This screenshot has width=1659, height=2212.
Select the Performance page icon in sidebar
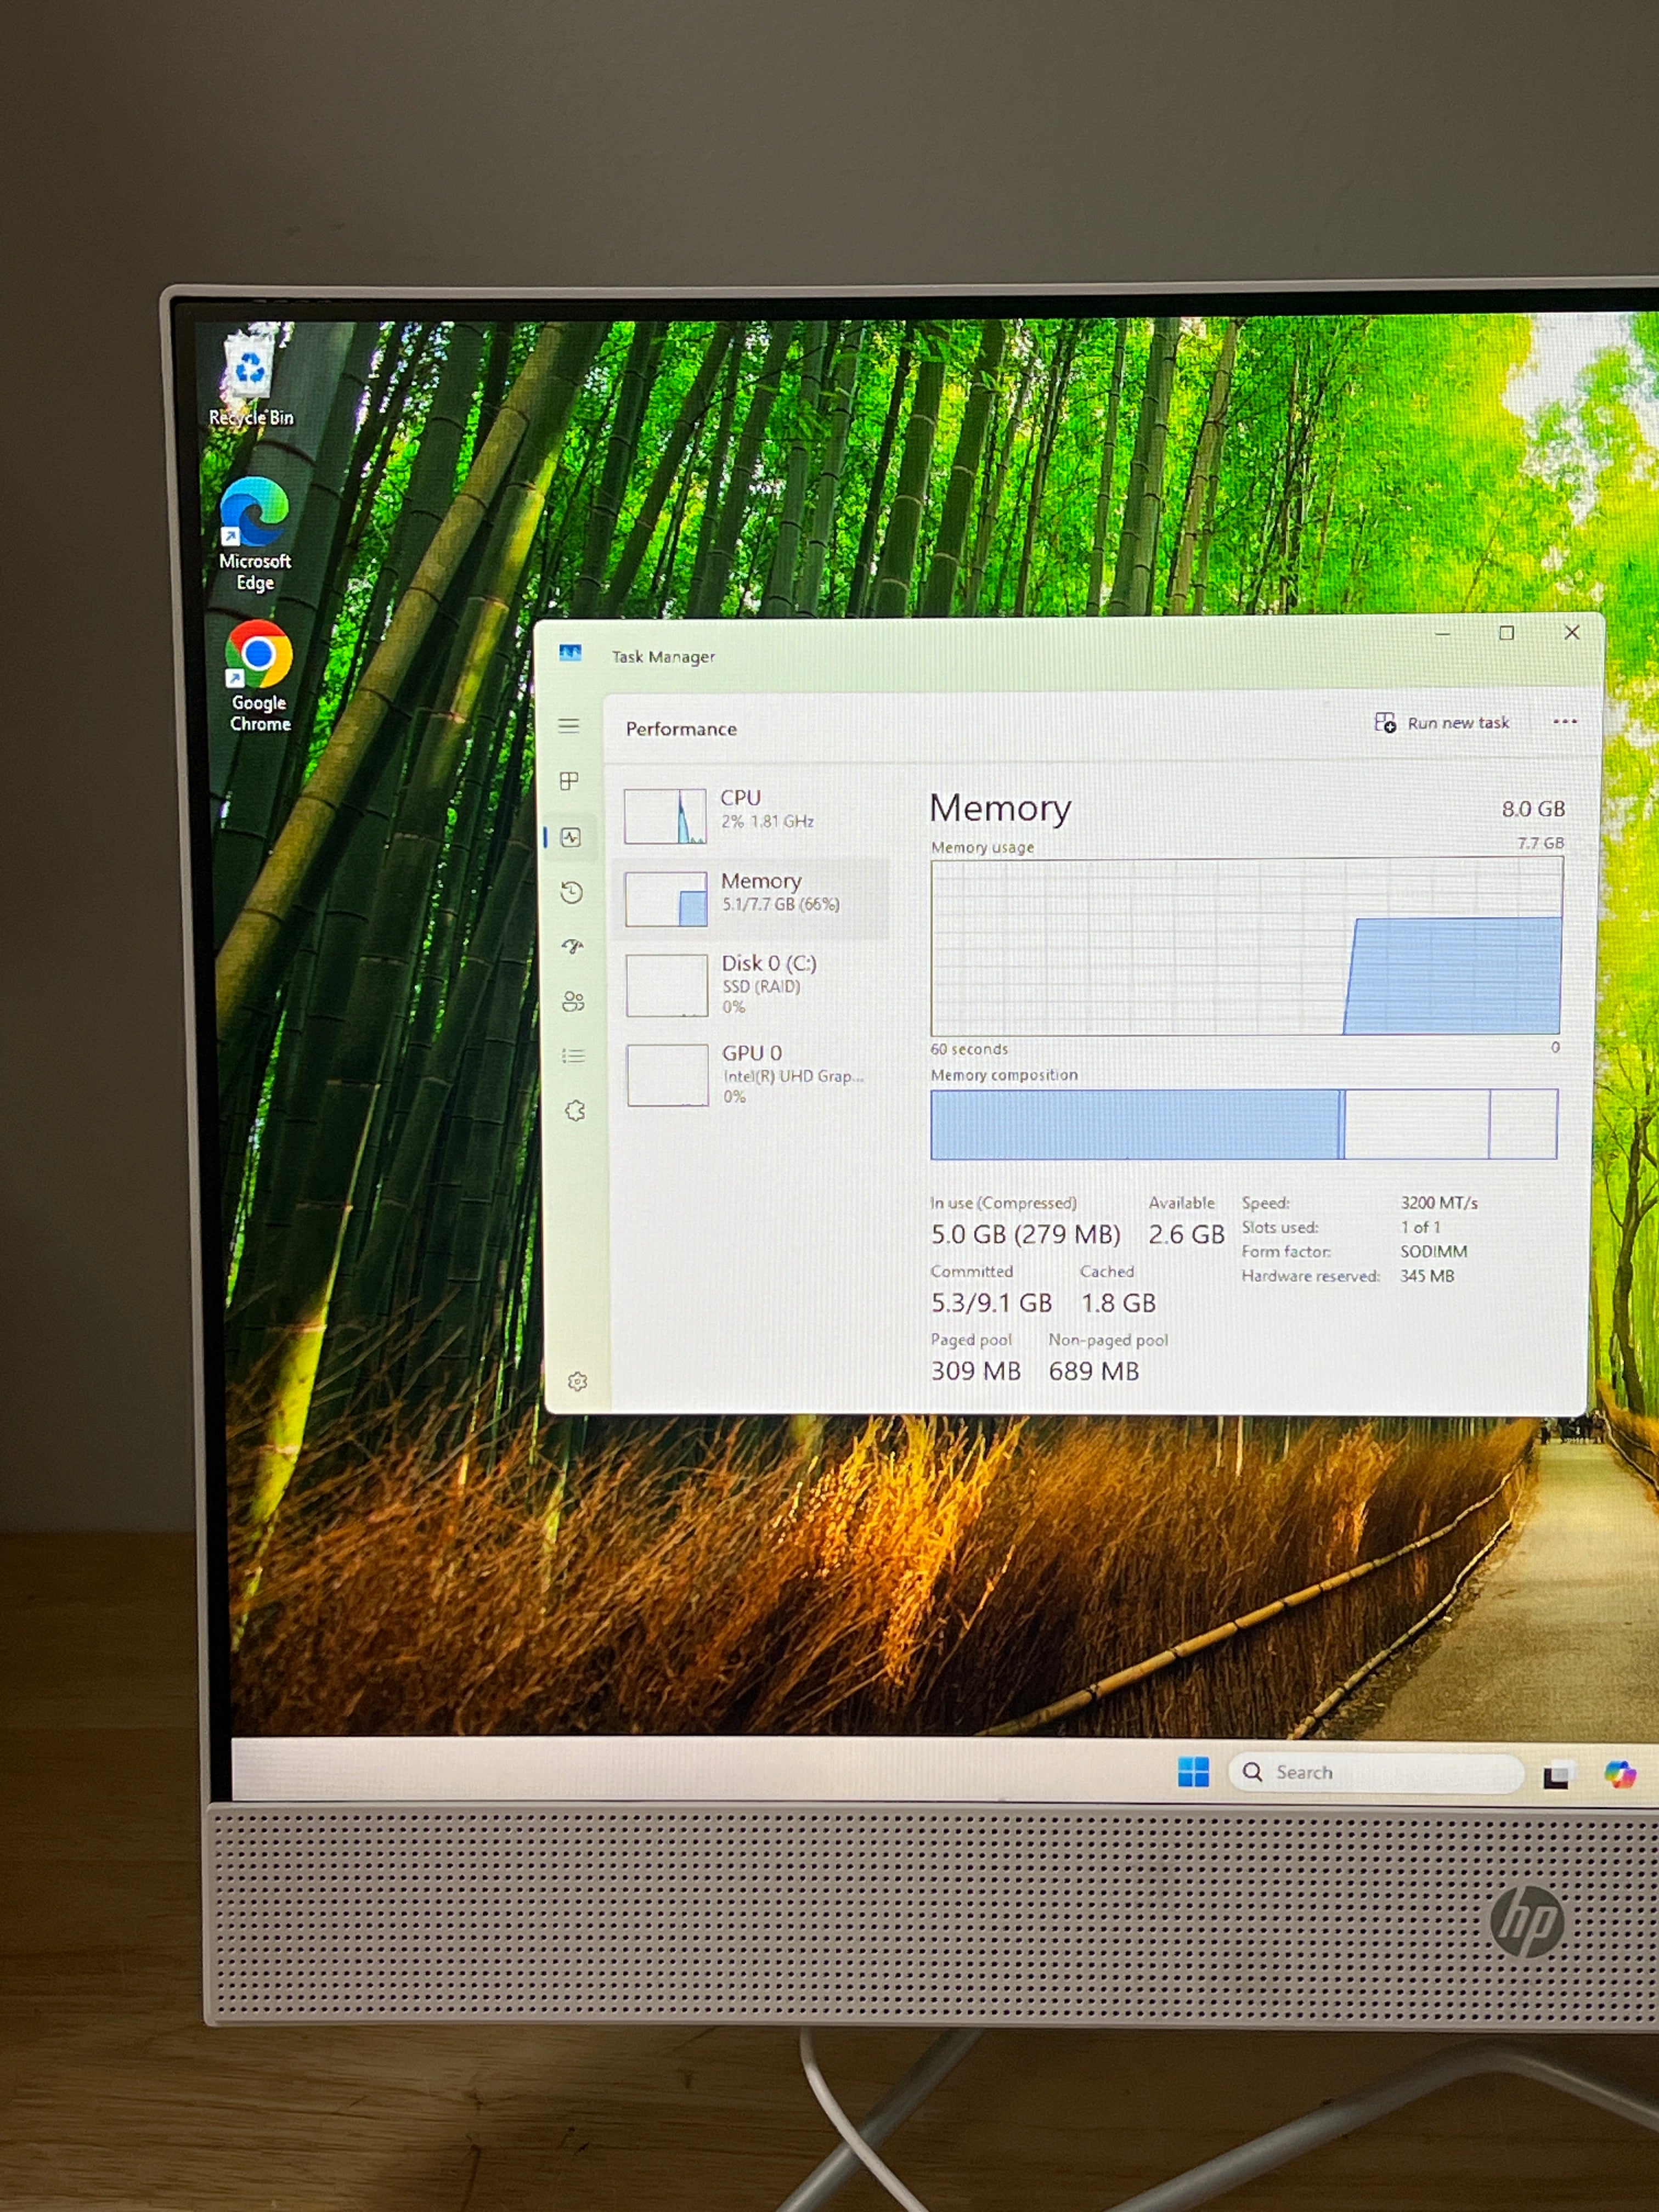coord(571,837)
